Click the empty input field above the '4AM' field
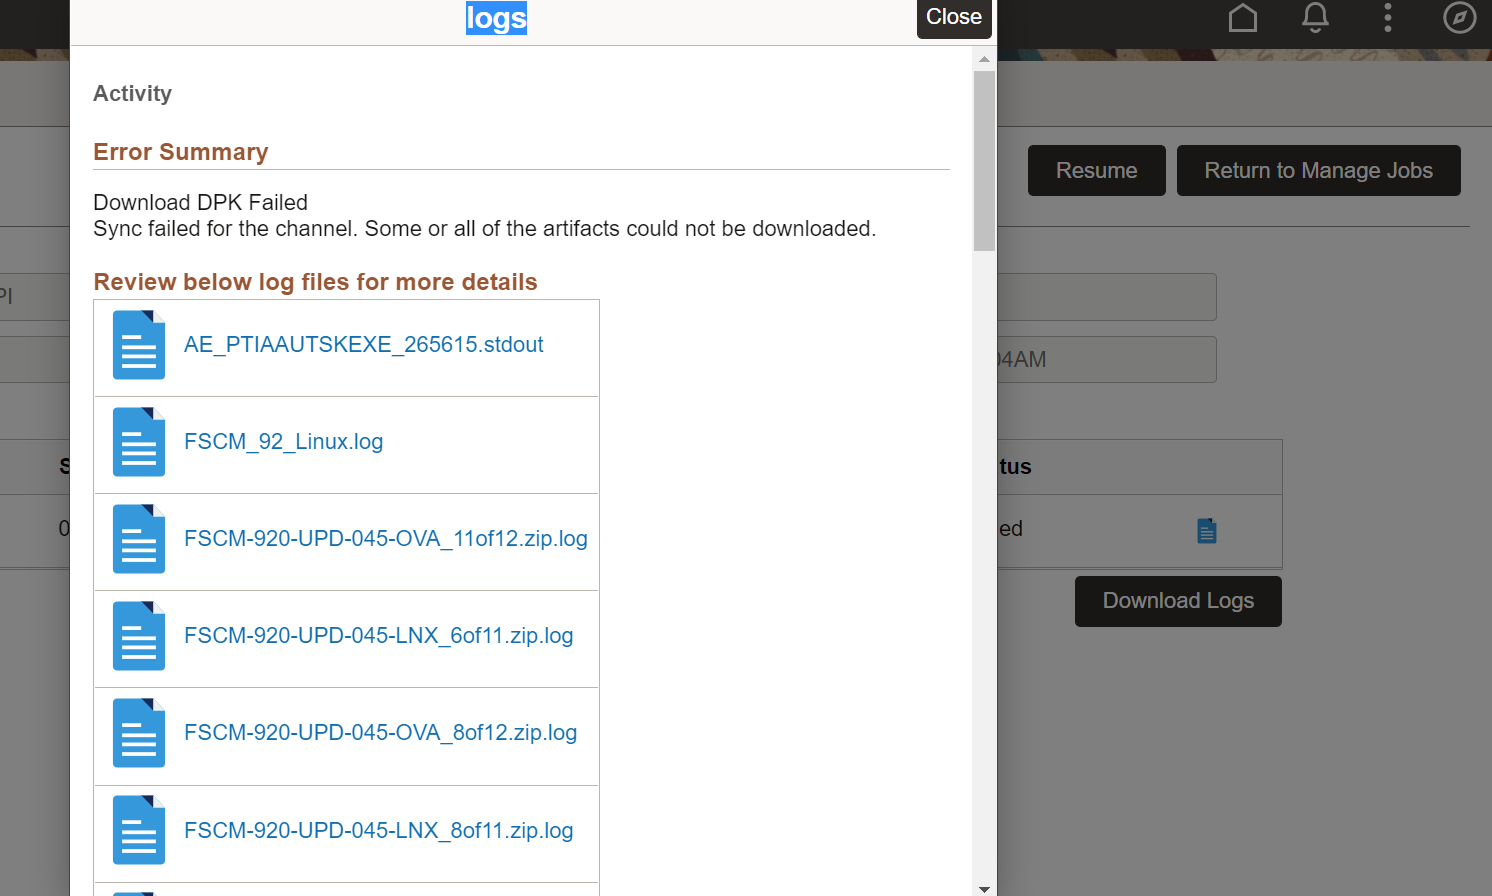Screen dimensions: 1492x896 pyautogui.click(x=1107, y=297)
